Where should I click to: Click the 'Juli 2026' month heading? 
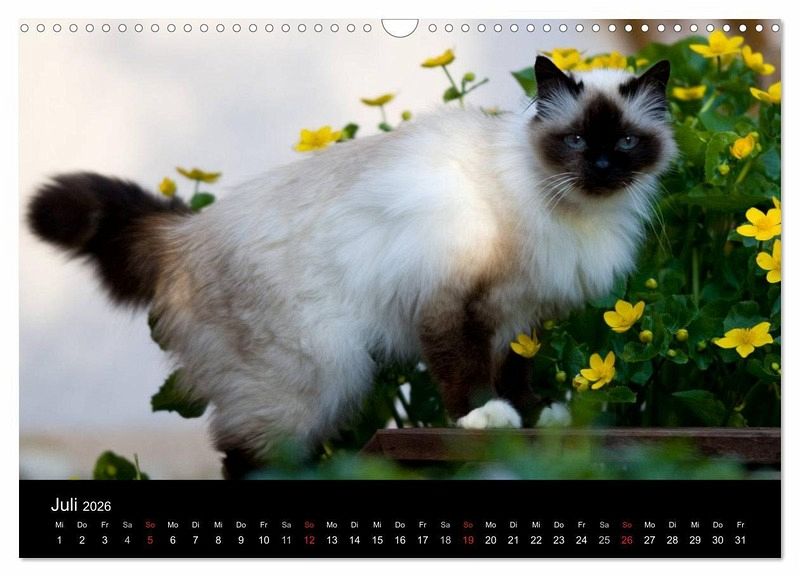(x=81, y=505)
